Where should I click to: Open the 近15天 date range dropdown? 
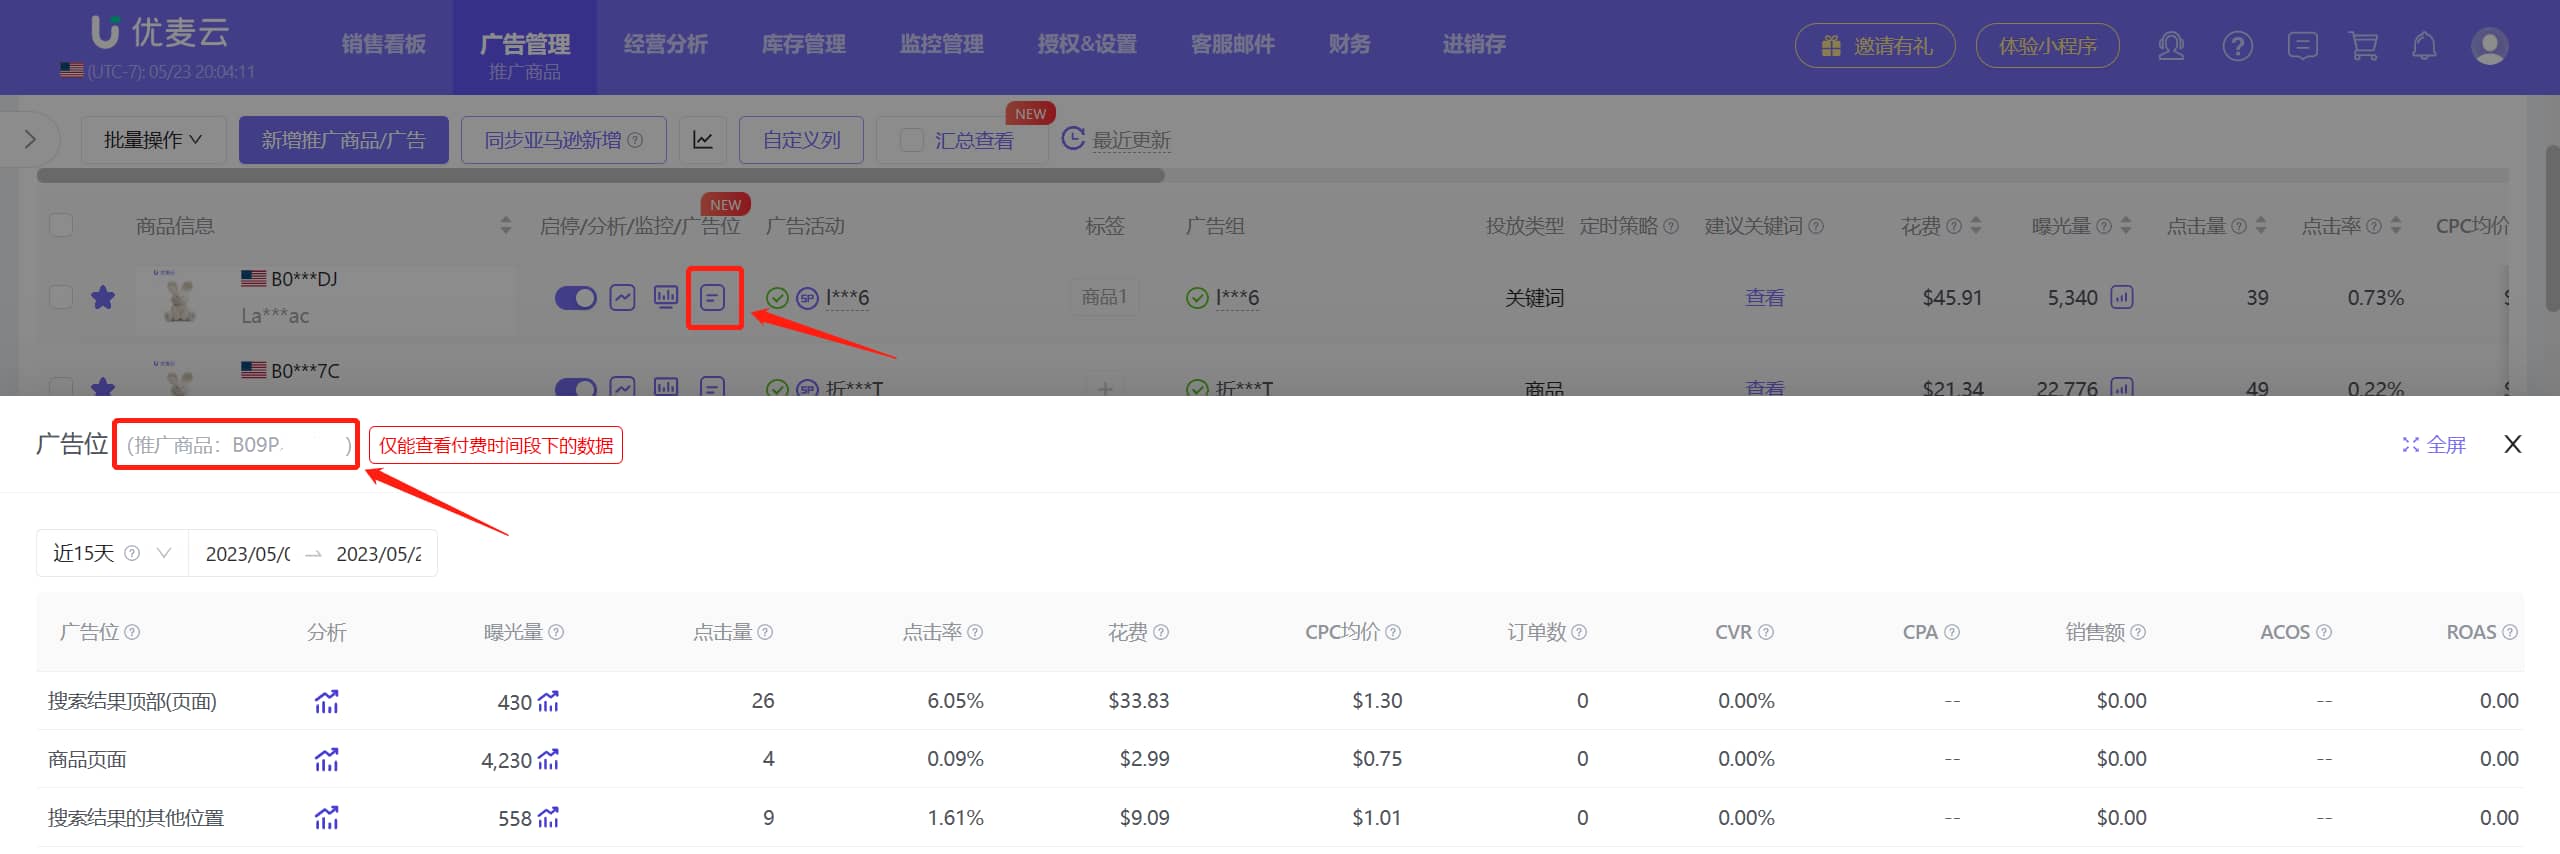pyautogui.click(x=112, y=553)
